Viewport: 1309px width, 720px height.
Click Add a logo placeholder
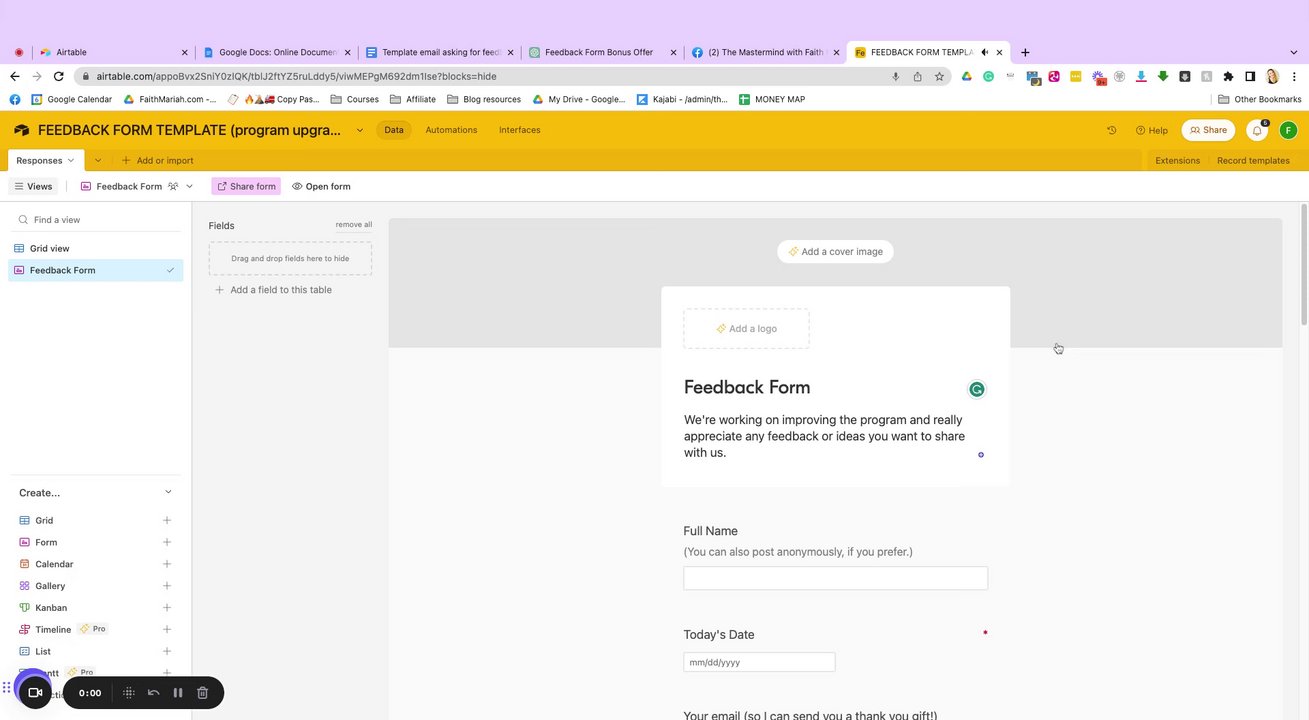(746, 329)
